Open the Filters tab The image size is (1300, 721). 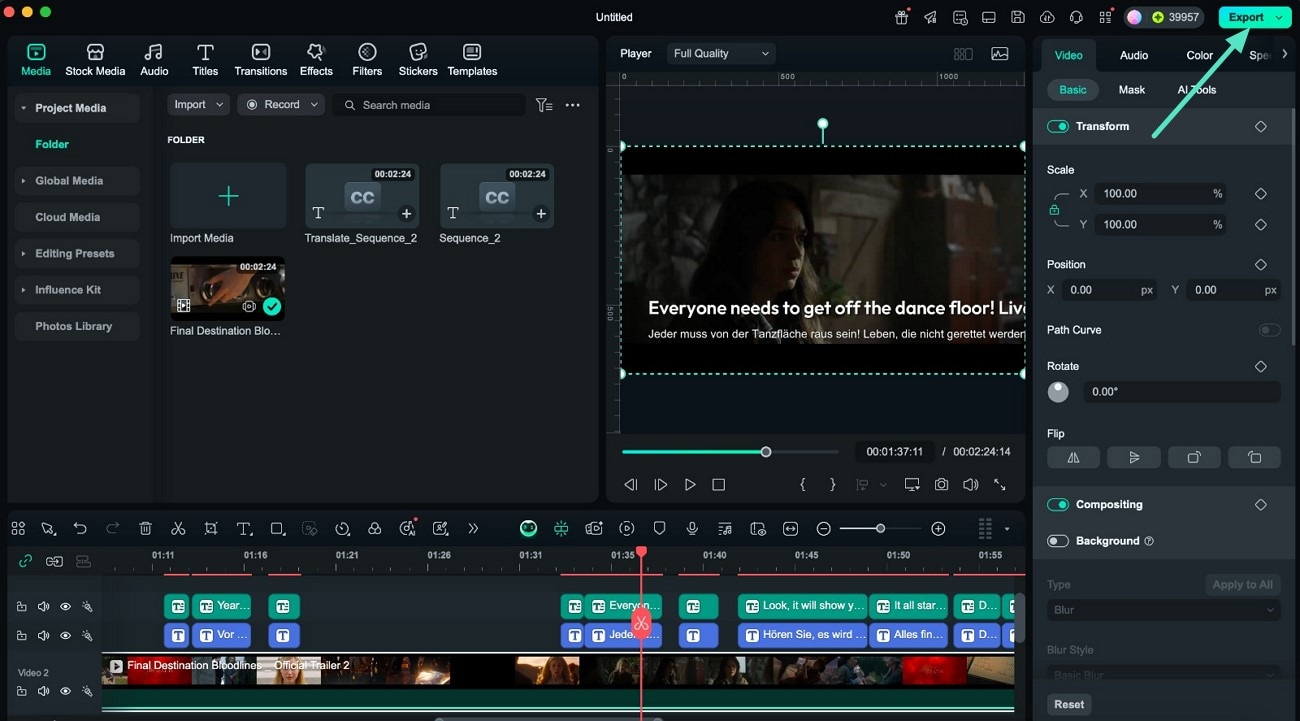367,60
